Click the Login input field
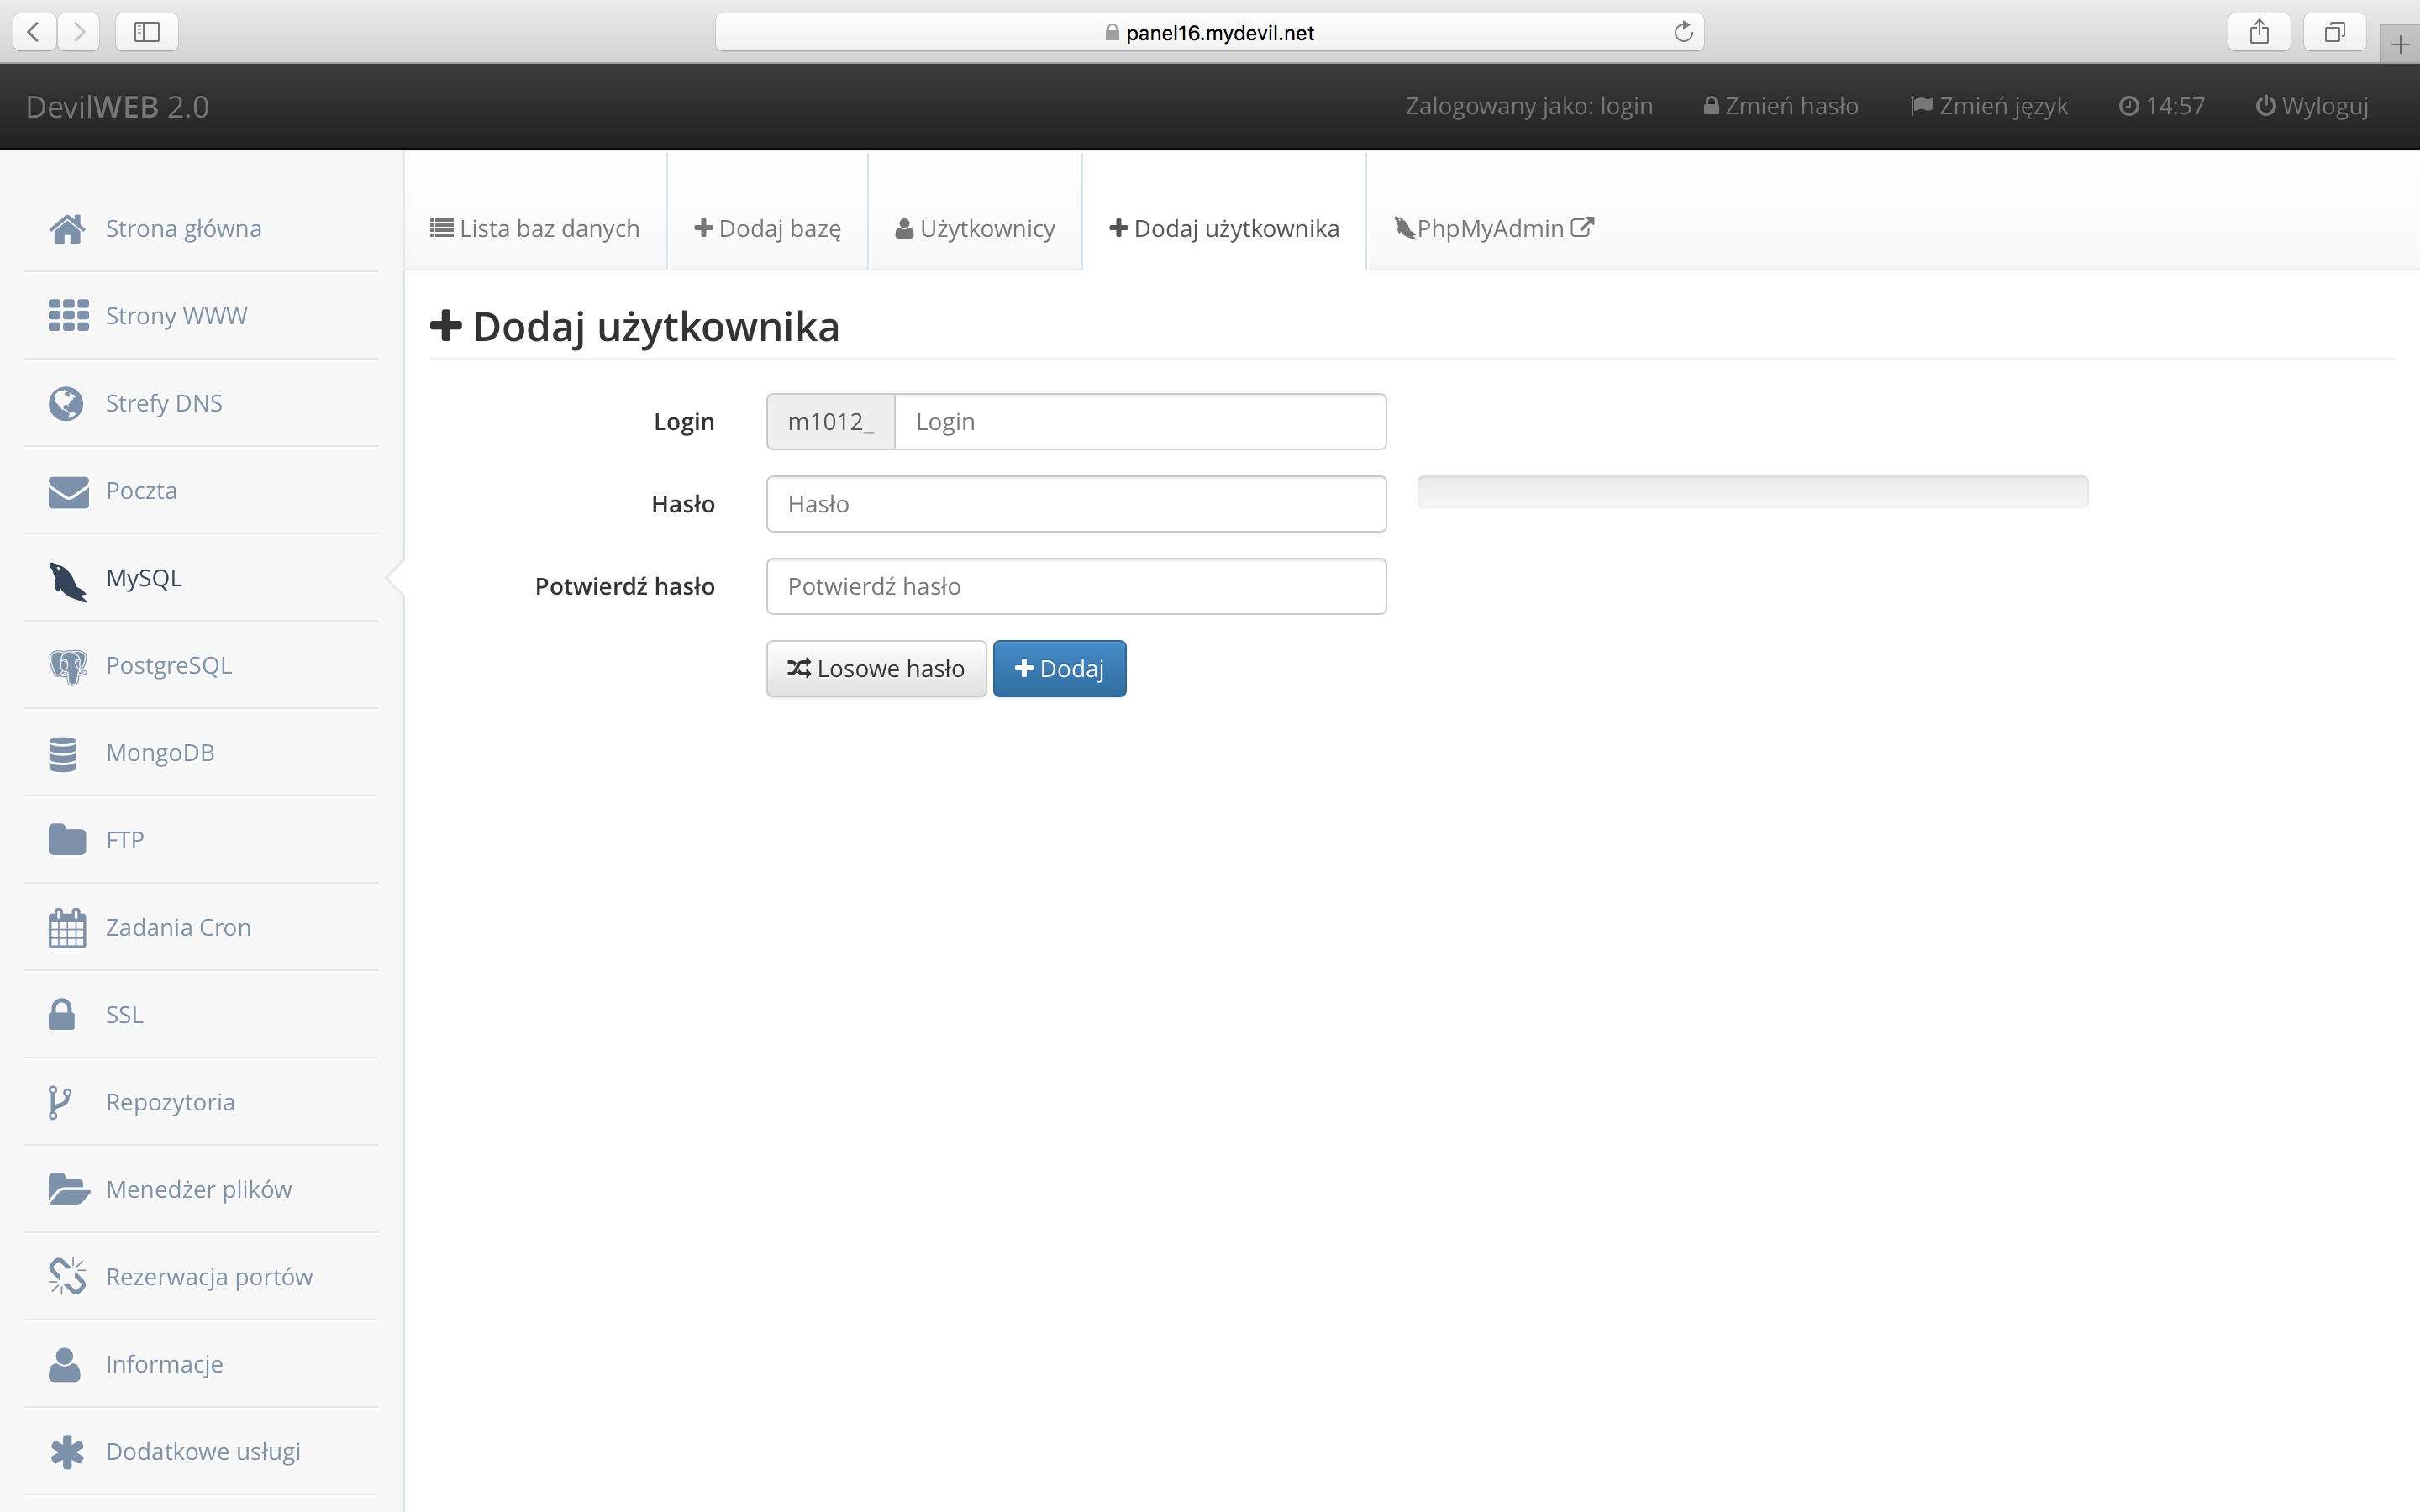The height and width of the screenshot is (1512, 2420). pyautogui.click(x=1140, y=421)
